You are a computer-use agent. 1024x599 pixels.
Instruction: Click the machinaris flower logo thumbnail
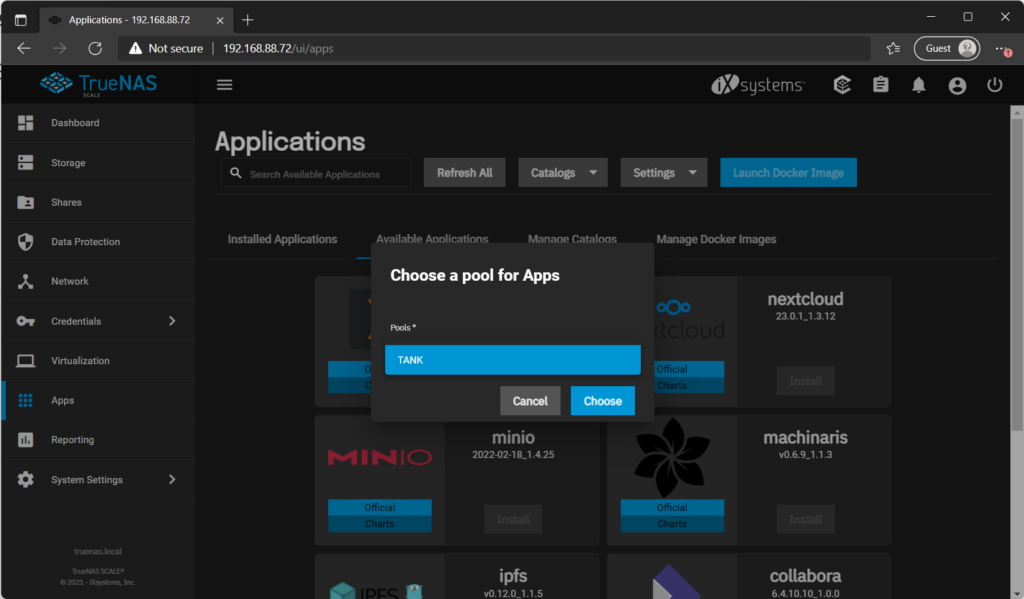[x=672, y=457]
